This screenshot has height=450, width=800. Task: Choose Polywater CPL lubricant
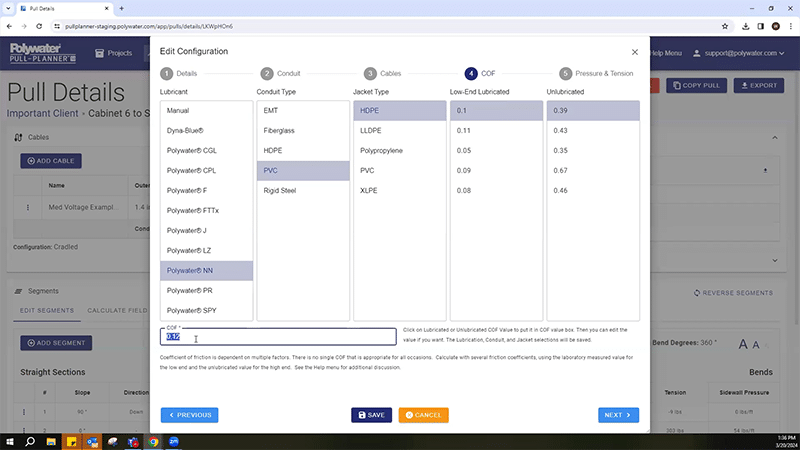pyautogui.click(x=207, y=170)
